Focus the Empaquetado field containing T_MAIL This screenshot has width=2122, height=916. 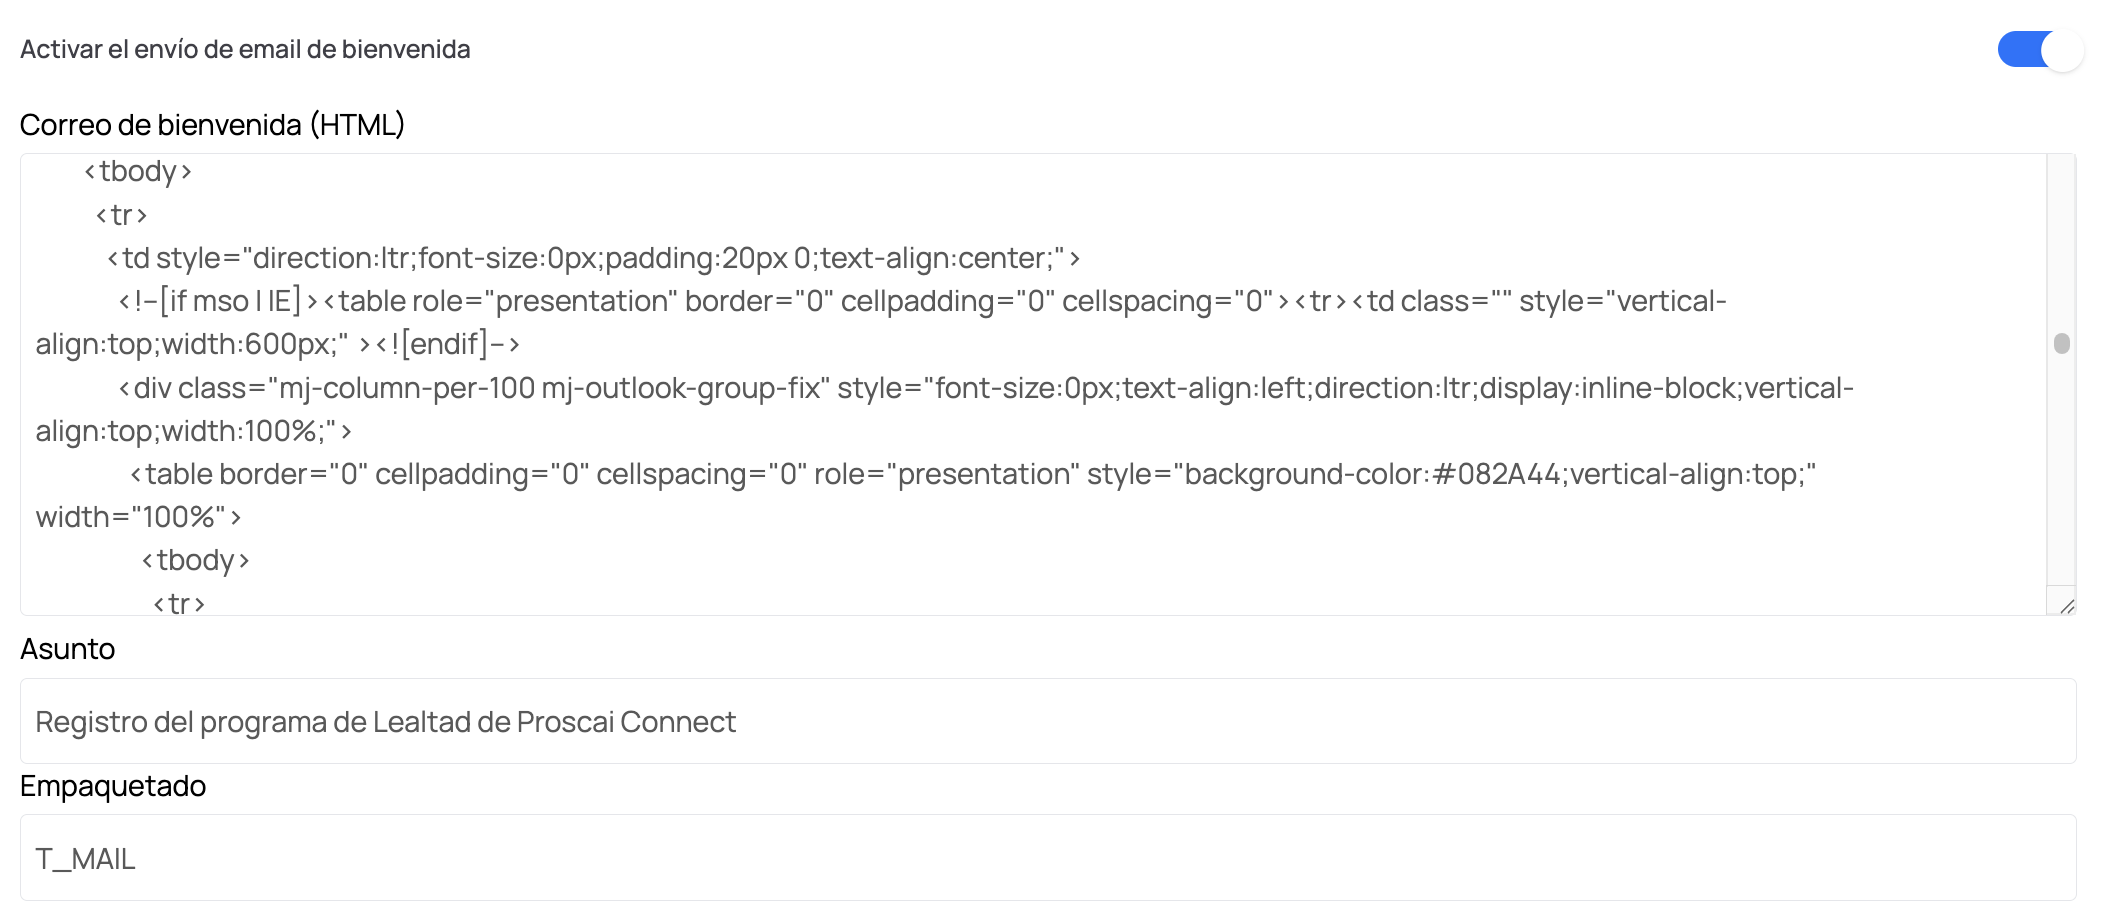pyautogui.click(x=1048, y=858)
